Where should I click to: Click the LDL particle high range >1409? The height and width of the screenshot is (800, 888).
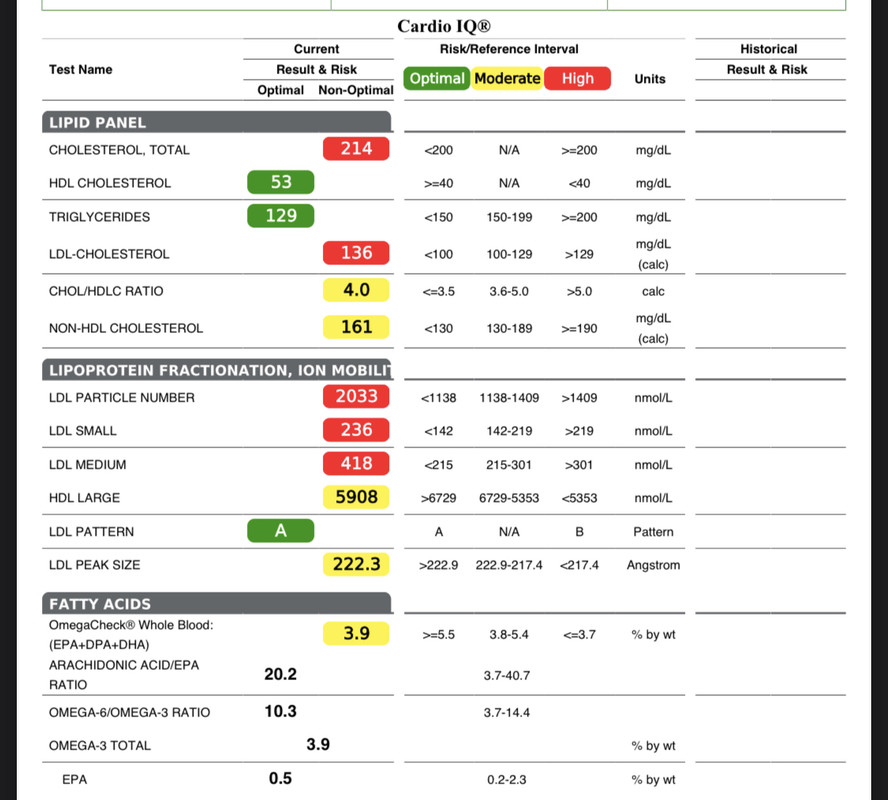579,398
